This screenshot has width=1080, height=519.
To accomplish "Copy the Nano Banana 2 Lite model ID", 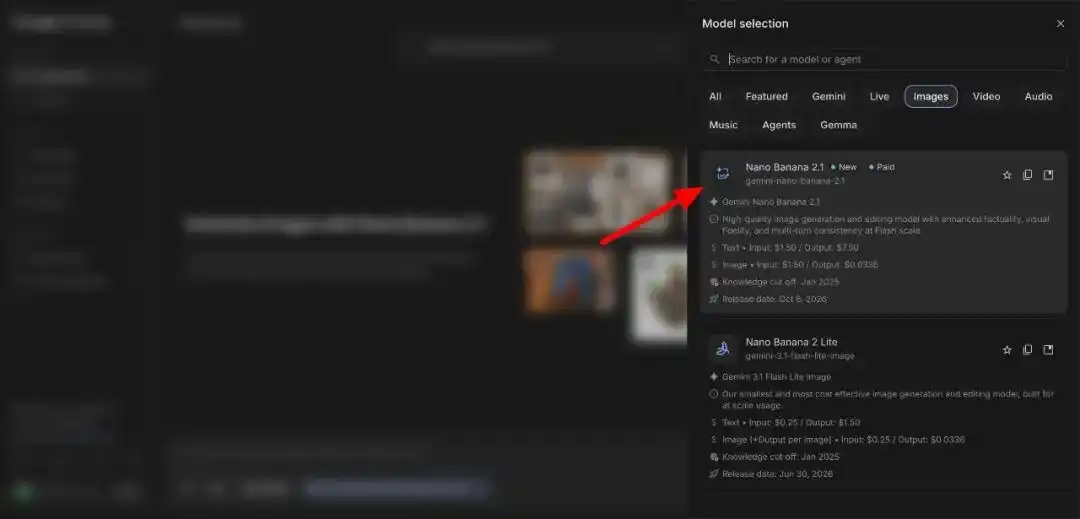I will pyautogui.click(x=1027, y=350).
